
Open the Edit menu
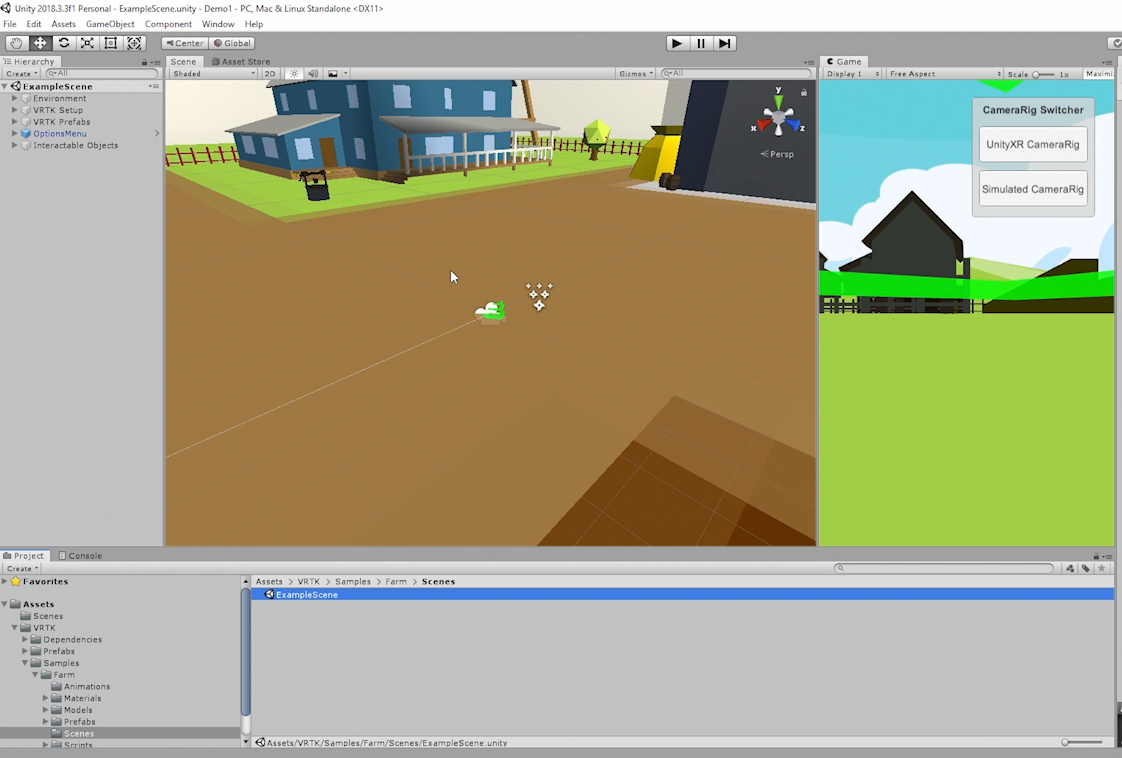click(x=34, y=24)
